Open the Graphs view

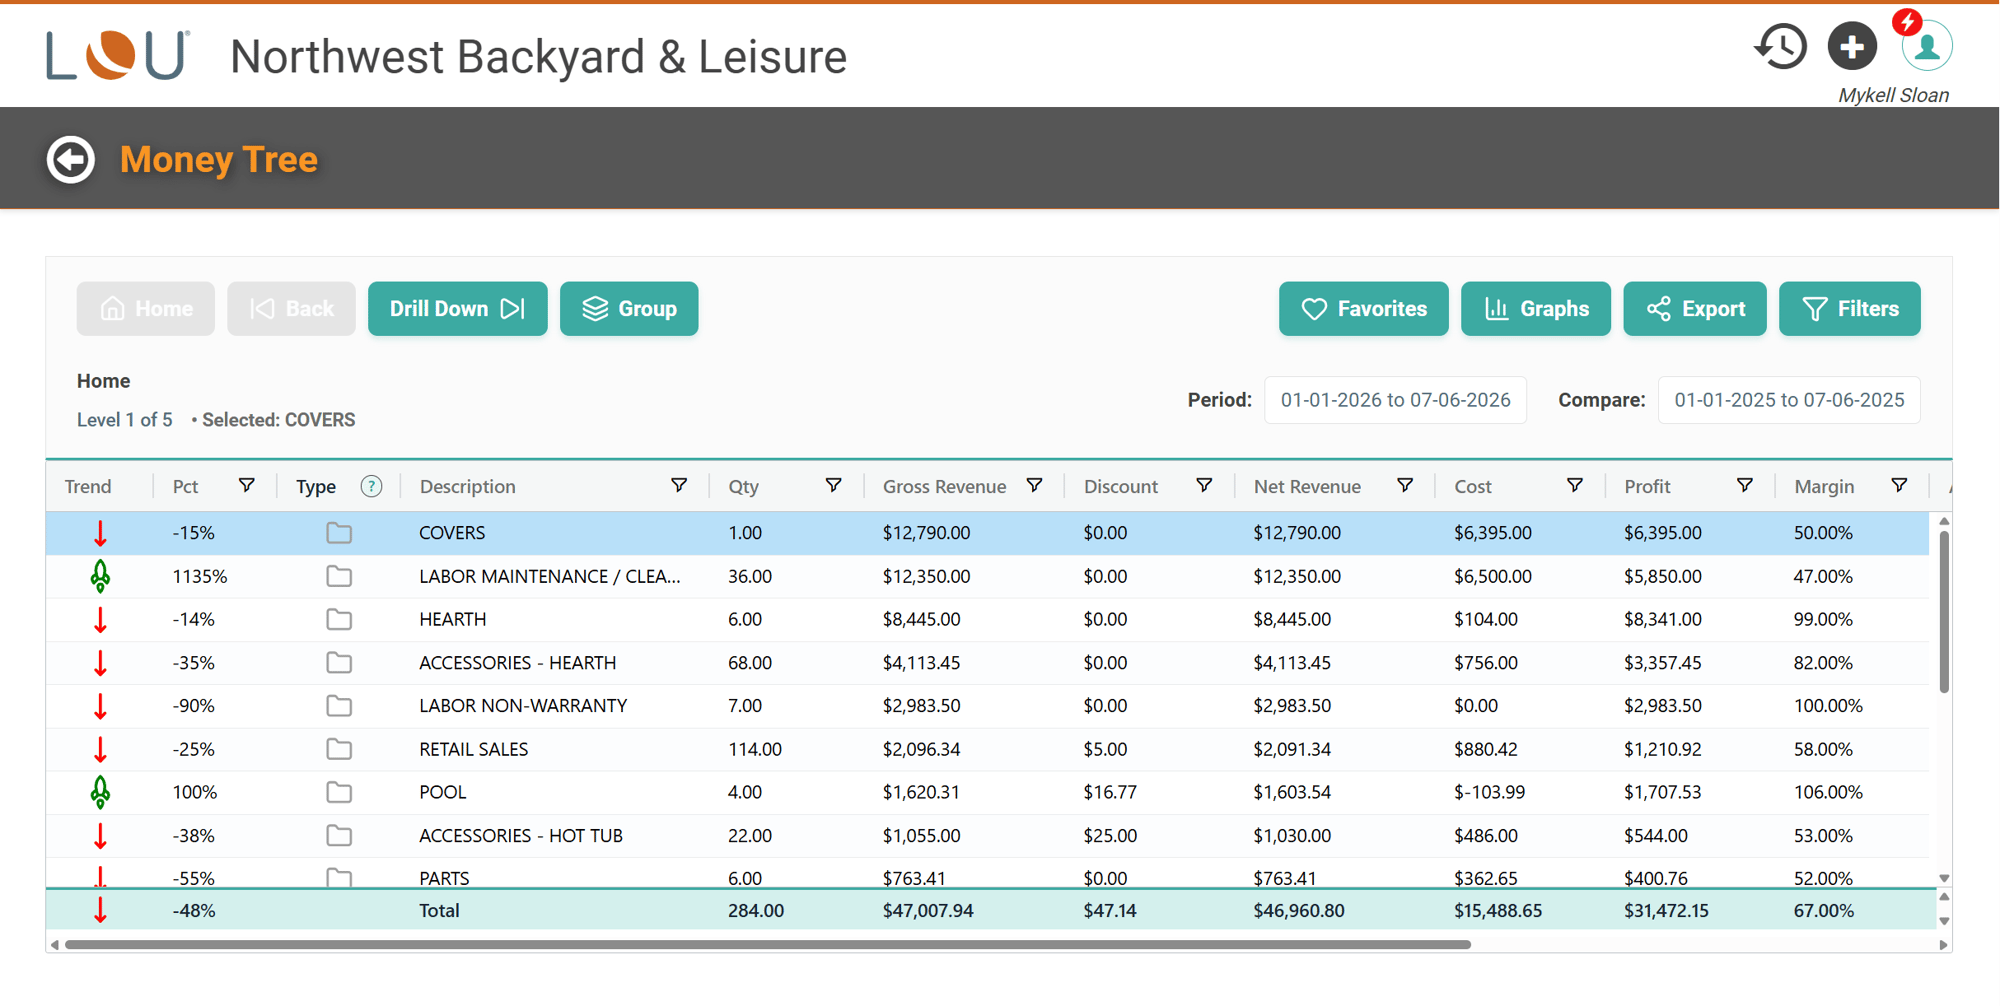tap(1535, 309)
